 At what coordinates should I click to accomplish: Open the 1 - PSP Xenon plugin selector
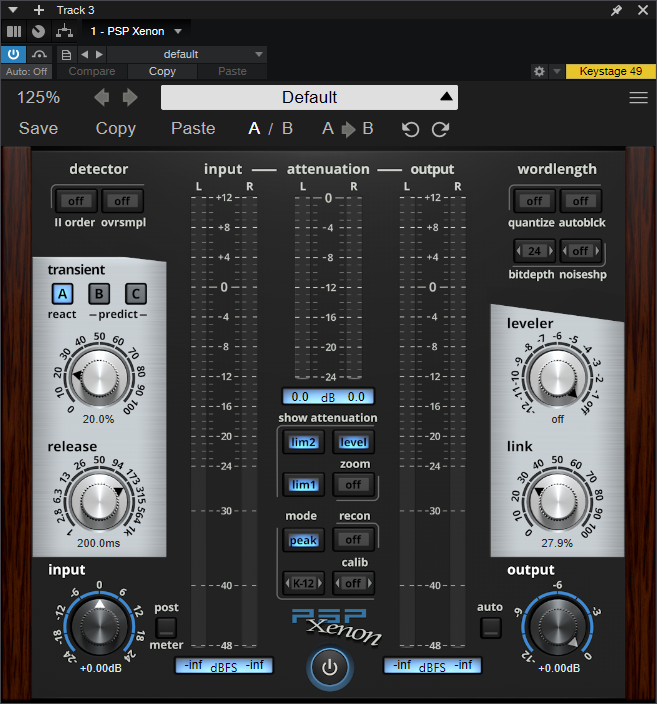(x=136, y=31)
